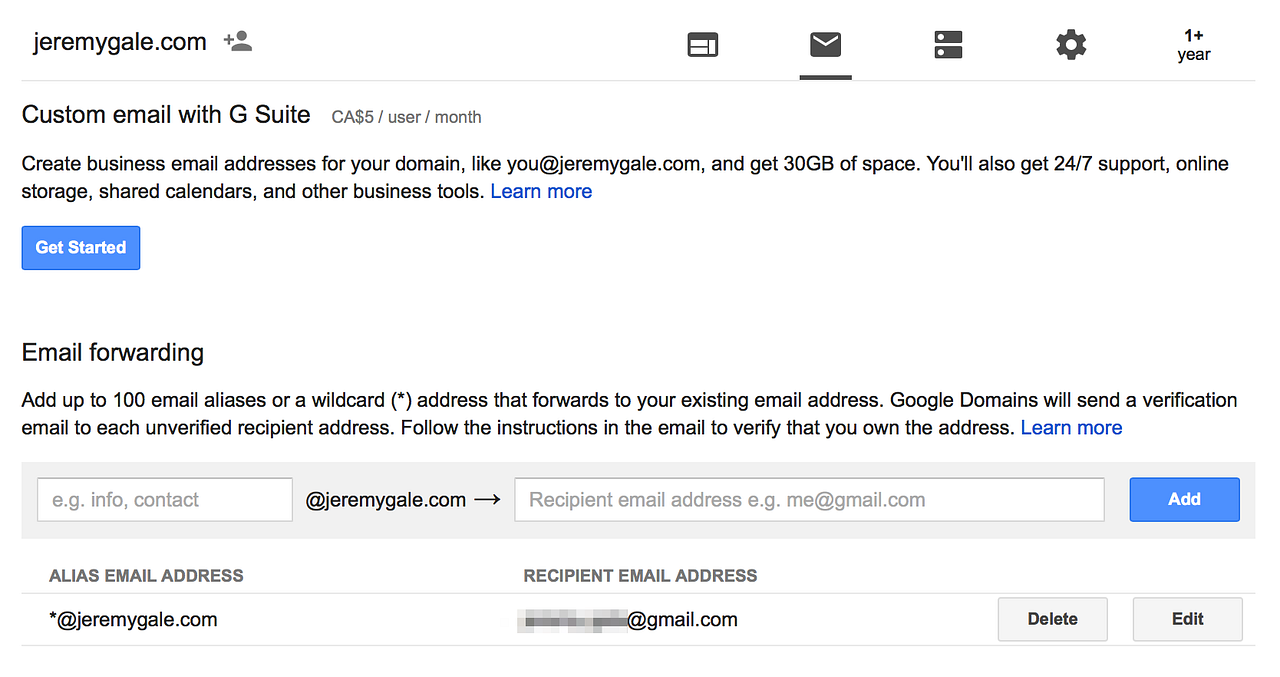1280x677 pixels.
Task: Select the jeremygale.com domain title
Action: [x=119, y=41]
